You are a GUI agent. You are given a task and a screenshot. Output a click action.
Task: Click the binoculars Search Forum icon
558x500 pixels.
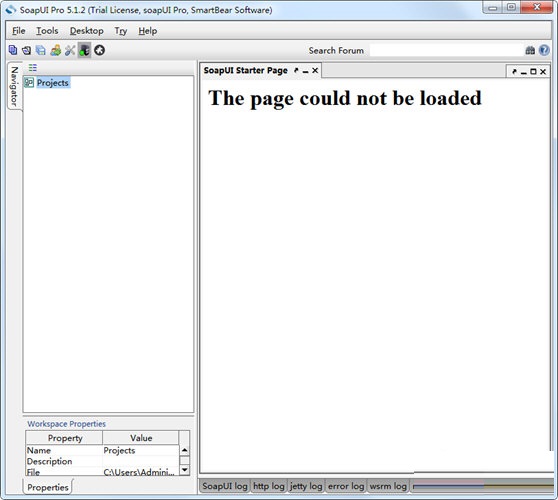pyautogui.click(x=530, y=51)
